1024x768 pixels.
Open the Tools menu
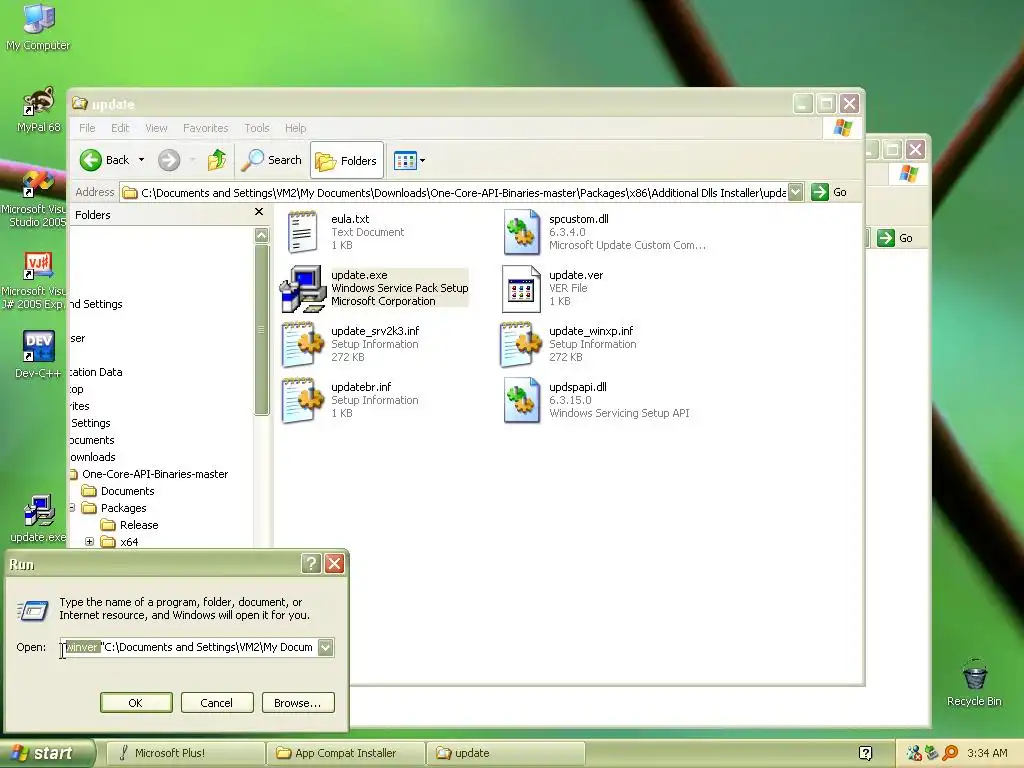tap(257, 128)
